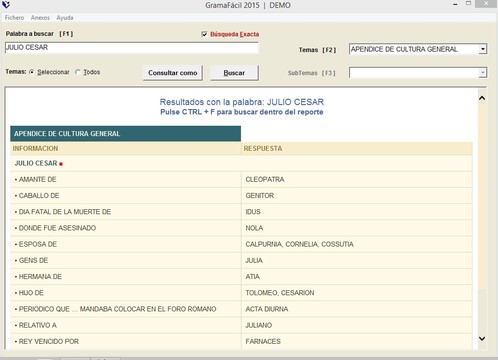Toggle the Búsqueda Exacta checkbox

(204, 34)
